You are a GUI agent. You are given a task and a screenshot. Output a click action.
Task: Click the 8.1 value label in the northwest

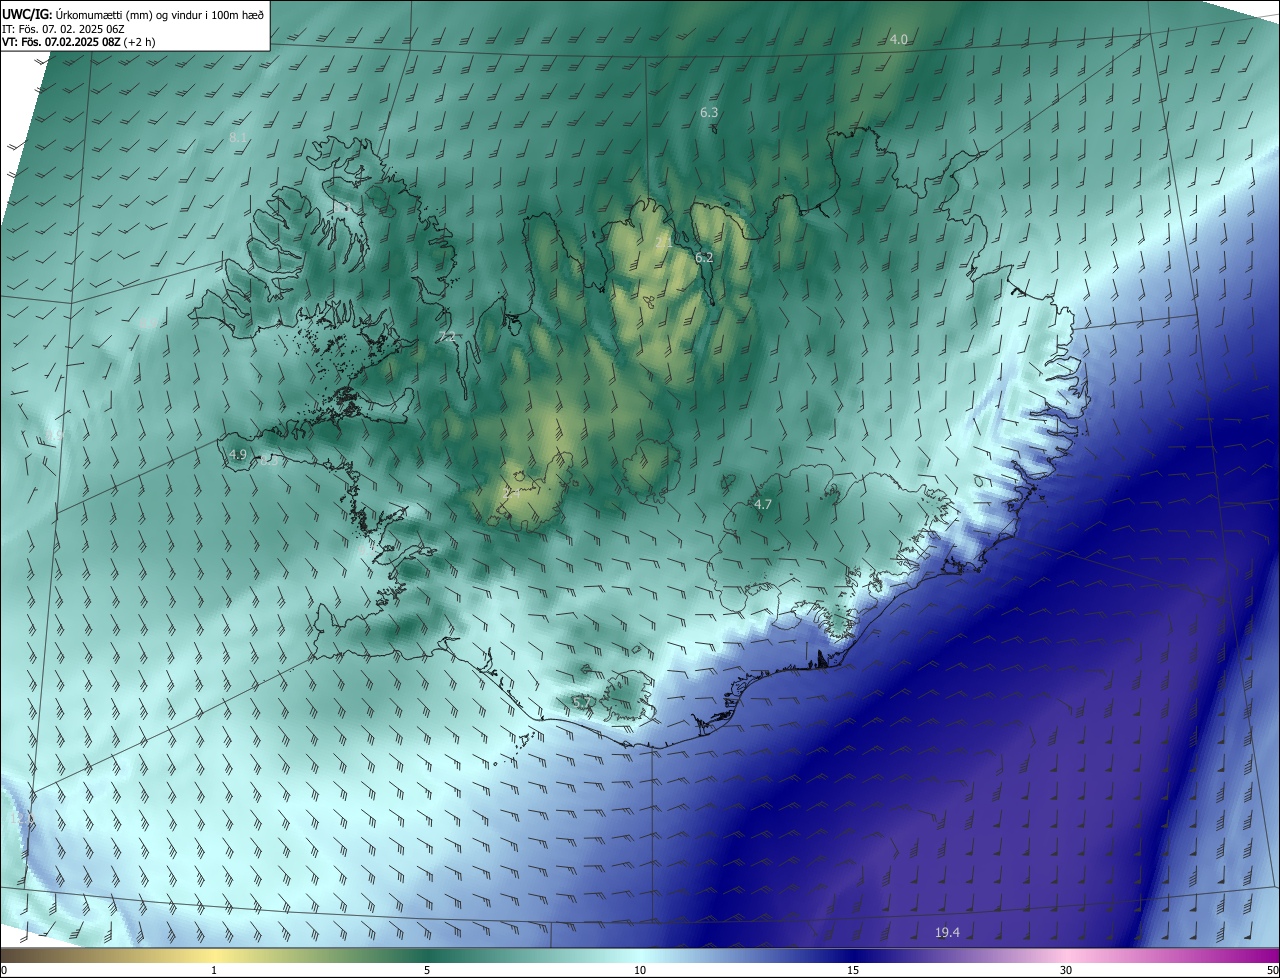(x=238, y=137)
